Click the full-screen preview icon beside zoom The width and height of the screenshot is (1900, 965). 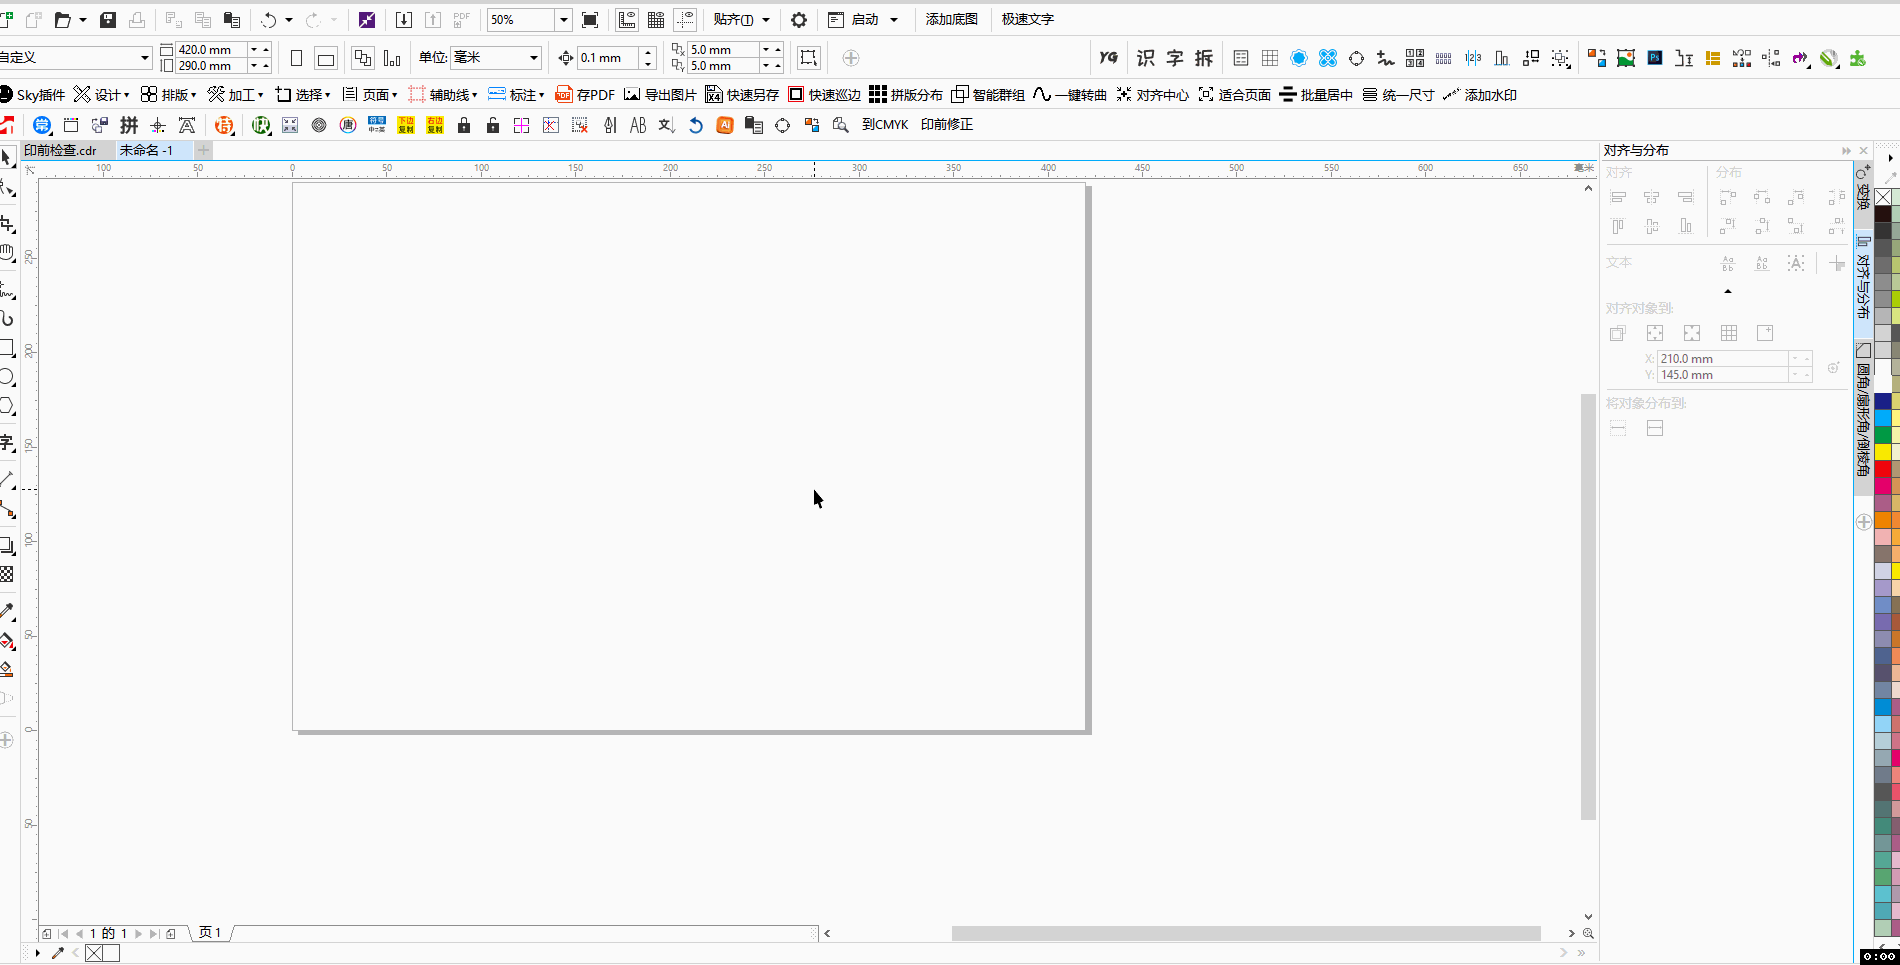[590, 20]
